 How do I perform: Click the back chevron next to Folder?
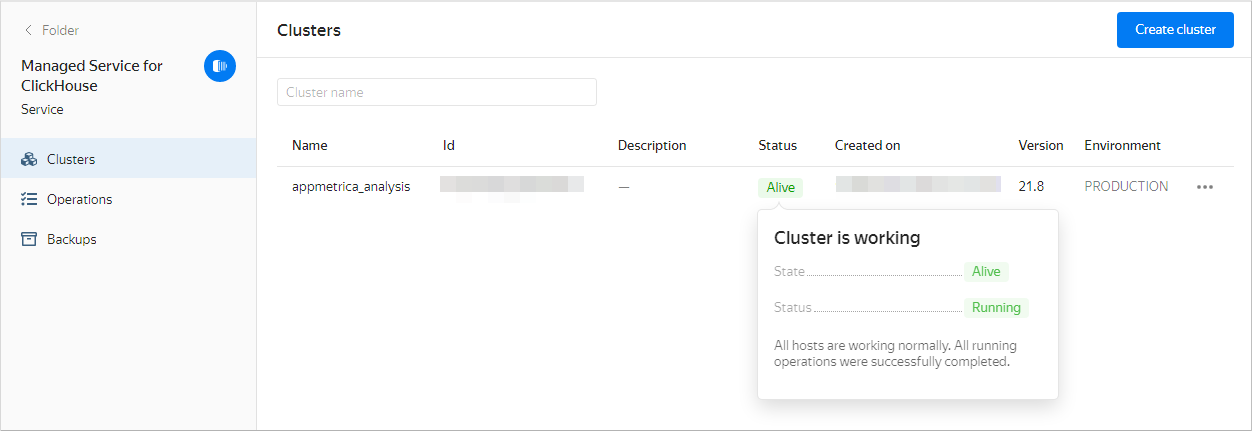28,31
